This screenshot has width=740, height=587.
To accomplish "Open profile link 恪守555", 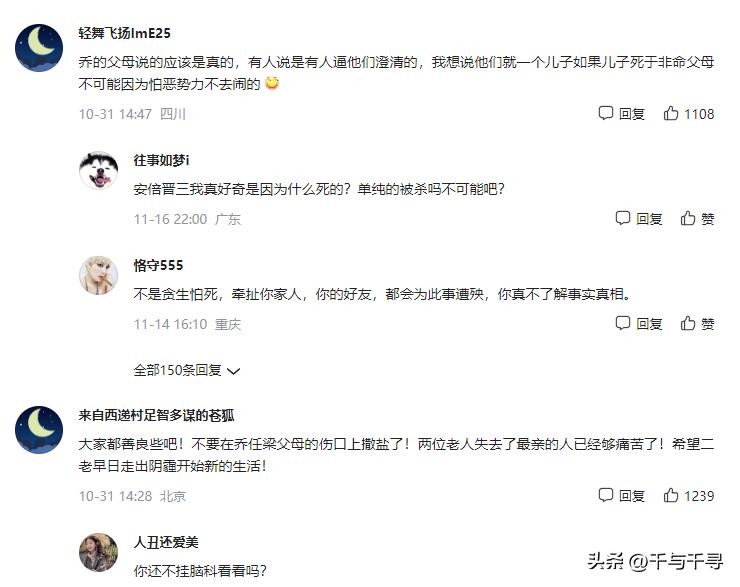I will pyautogui.click(x=158, y=265).
